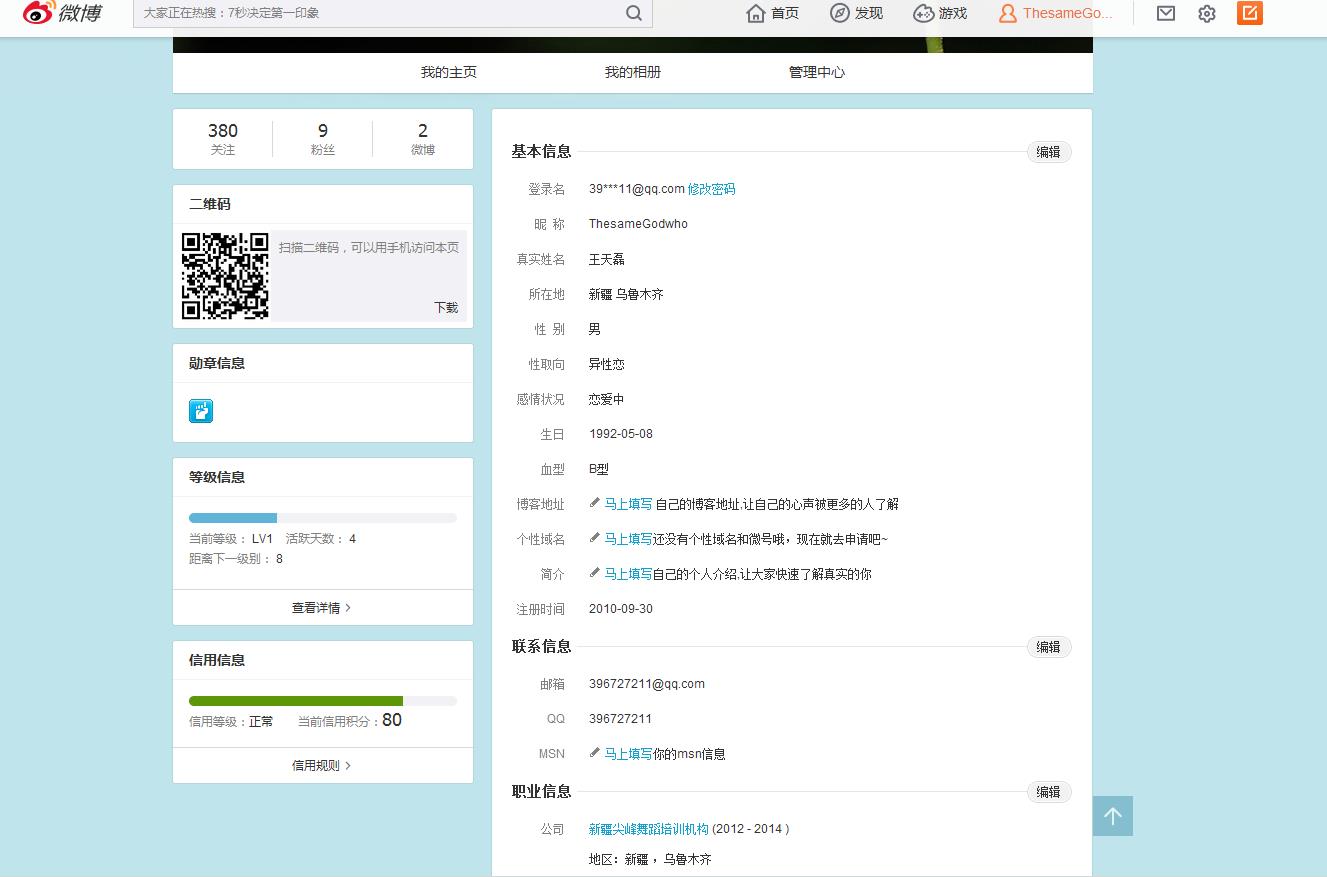
Task: Click 编辑 button for 联系信息
Action: [1048, 647]
